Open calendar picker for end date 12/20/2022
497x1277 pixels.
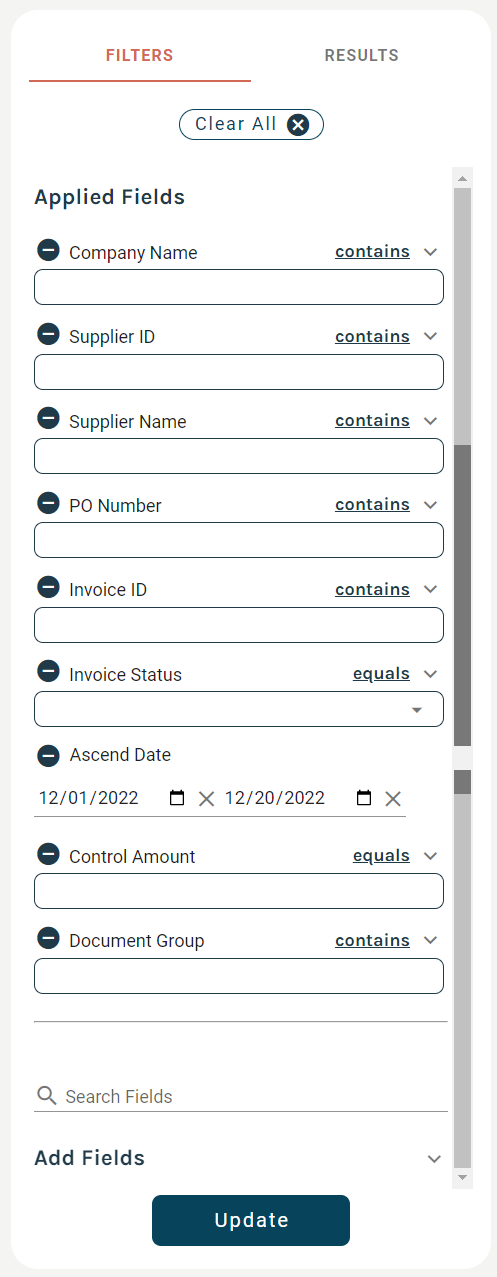coord(364,798)
